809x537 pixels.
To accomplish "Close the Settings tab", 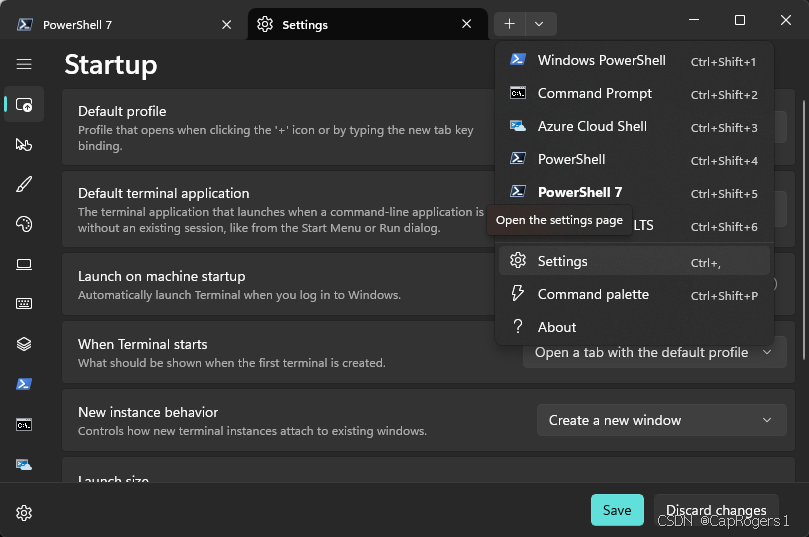I will click(x=466, y=24).
